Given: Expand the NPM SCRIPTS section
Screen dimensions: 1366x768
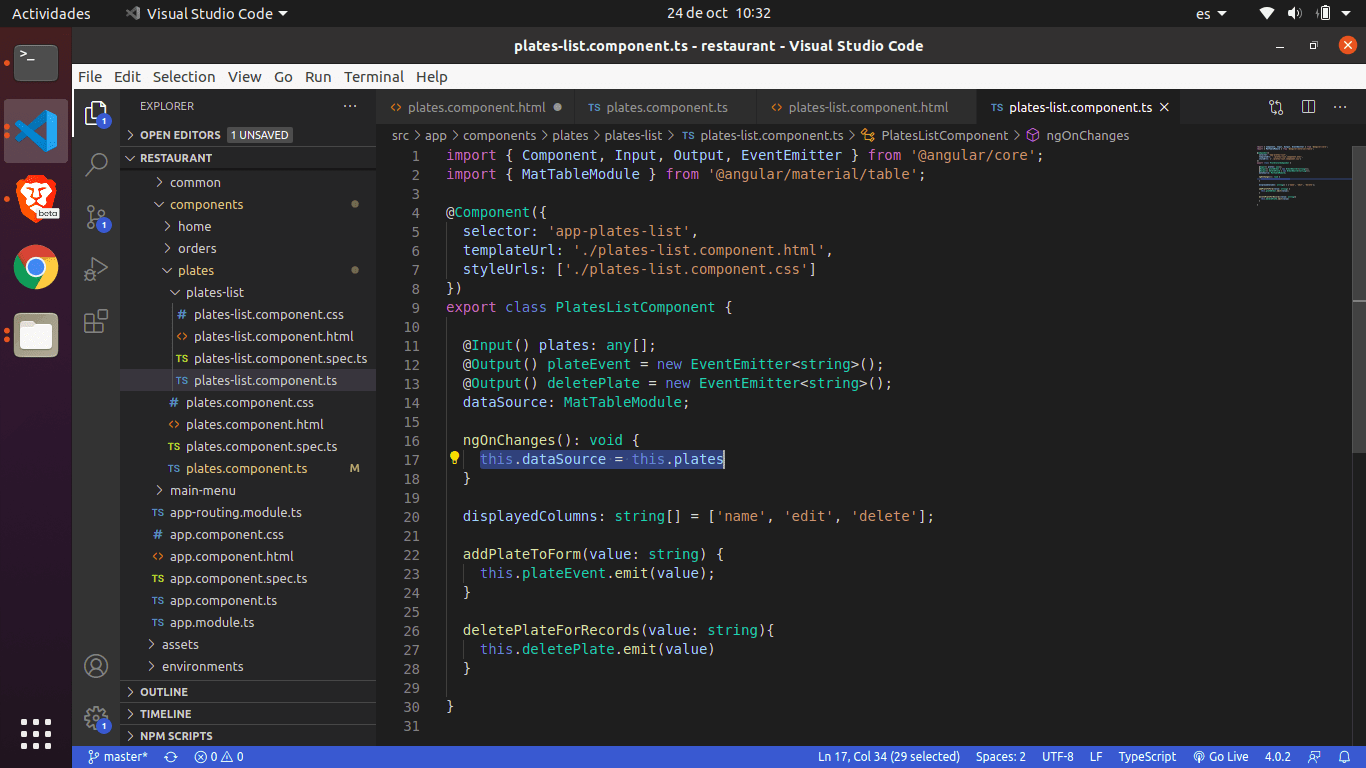Looking at the screenshot, I should point(175,736).
